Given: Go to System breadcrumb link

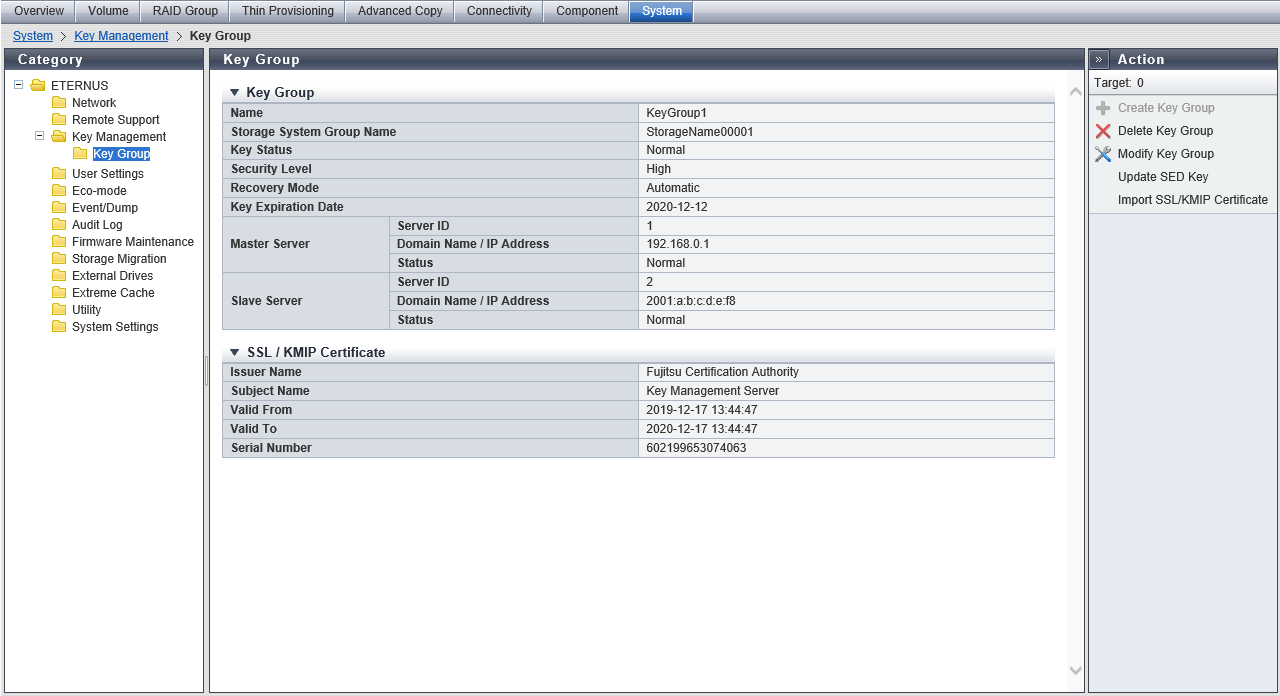Looking at the screenshot, I should (33, 36).
